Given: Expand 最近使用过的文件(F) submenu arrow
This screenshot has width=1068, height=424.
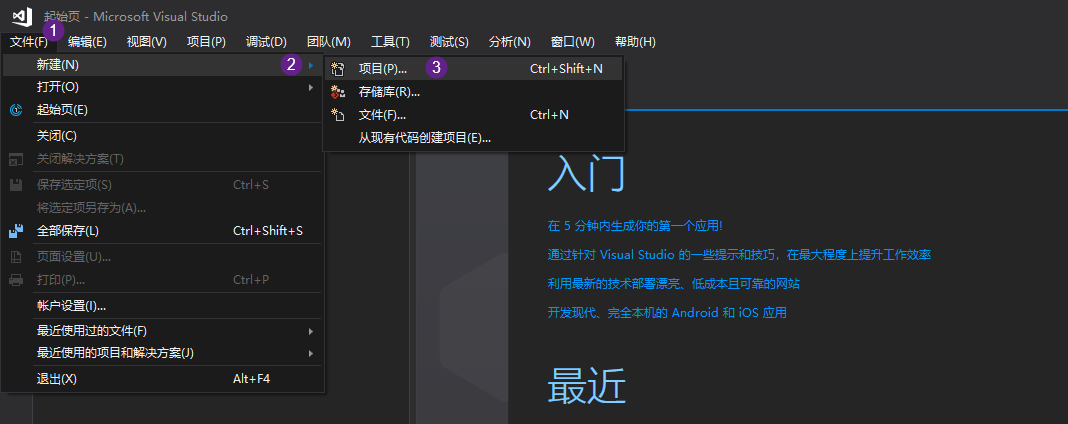Looking at the screenshot, I should click(x=311, y=331).
